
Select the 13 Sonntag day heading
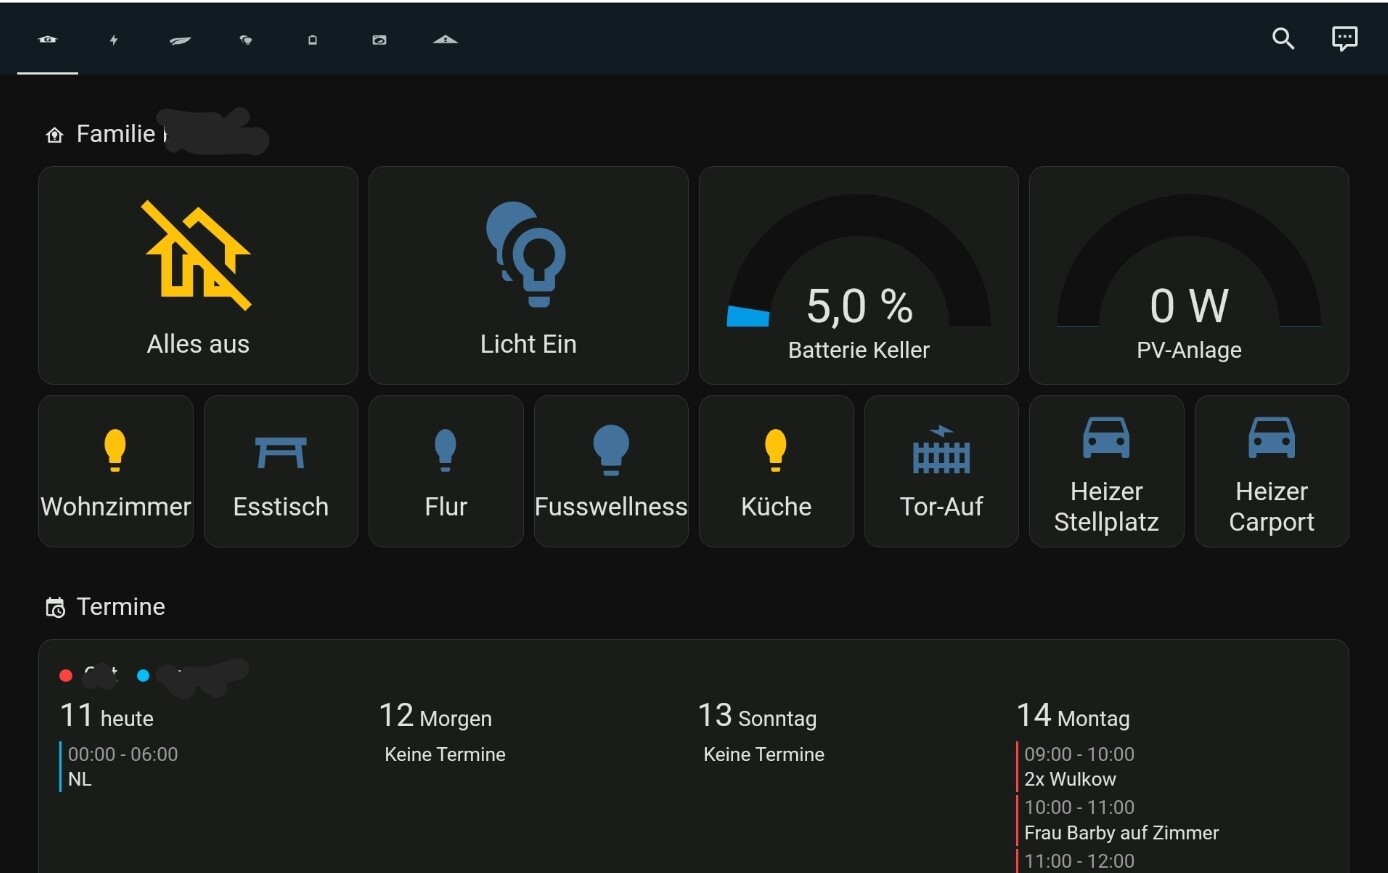click(757, 716)
